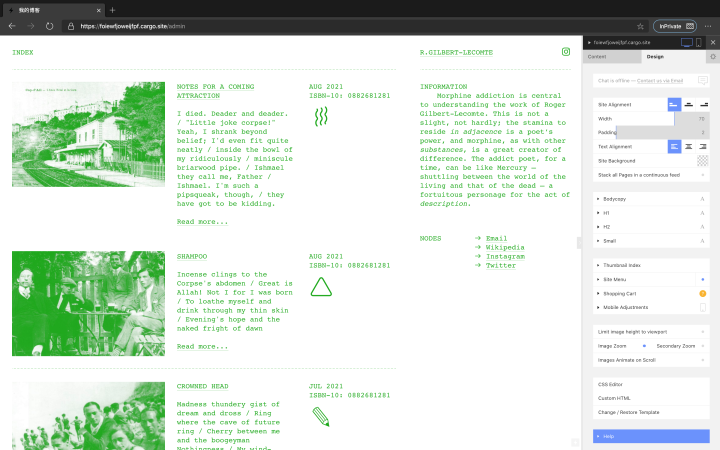Viewport: 720px width, 450px height.
Task: Toggle the Secondary Zoom option
Action: pos(703,346)
